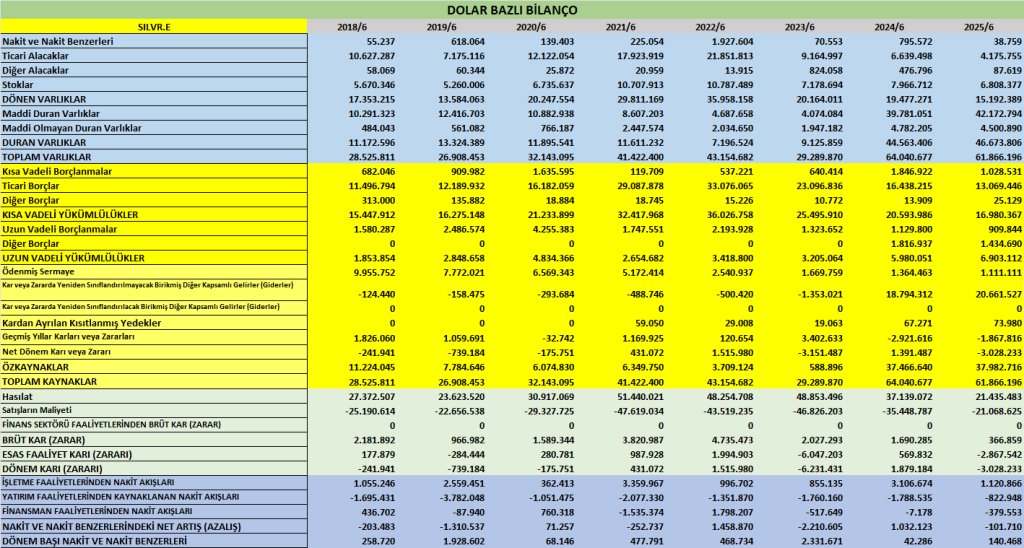The height and width of the screenshot is (548, 1024).
Task: Click the 2024/6 column header
Action: pyautogui.click(x=889, y=27)
